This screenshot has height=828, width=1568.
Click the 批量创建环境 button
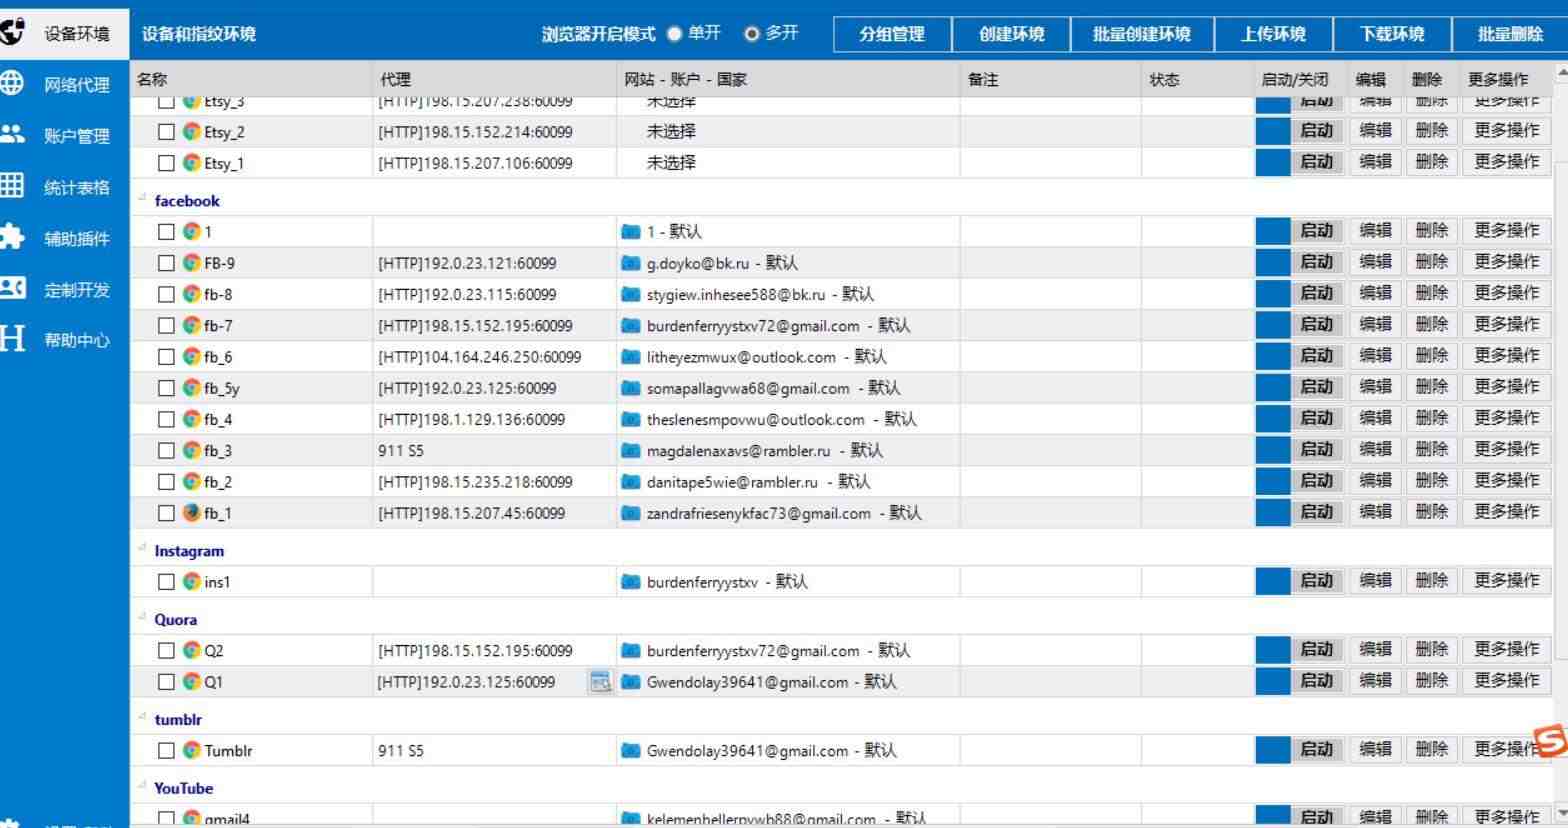point(1142,34)
